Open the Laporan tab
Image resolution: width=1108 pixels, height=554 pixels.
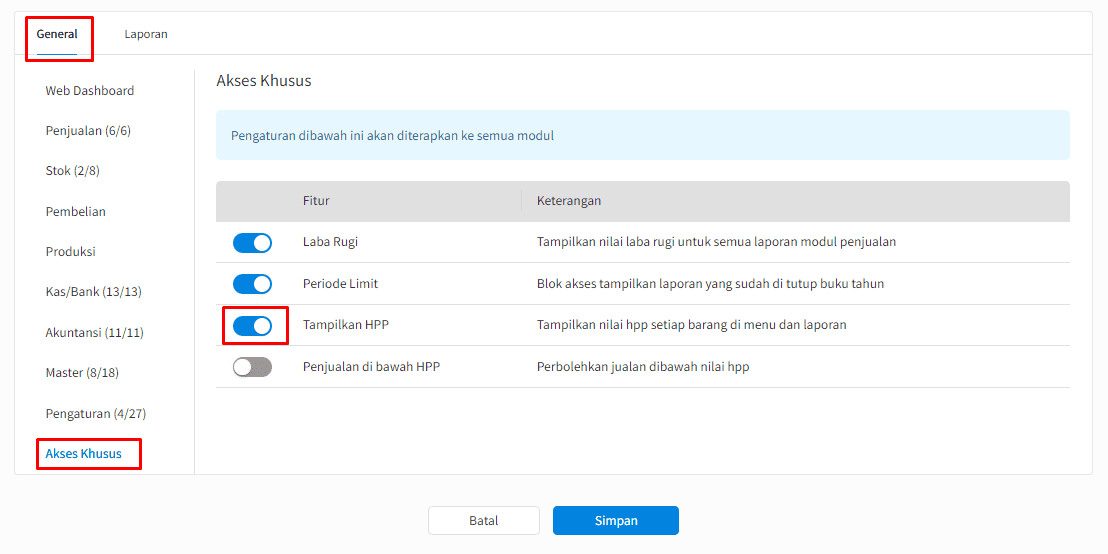click(146, 34)
